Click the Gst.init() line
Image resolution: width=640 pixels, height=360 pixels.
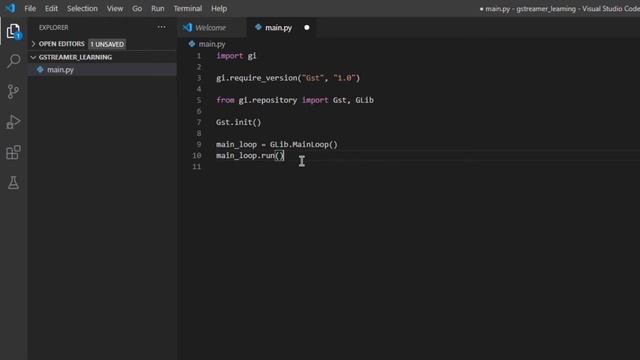point(238,122)
